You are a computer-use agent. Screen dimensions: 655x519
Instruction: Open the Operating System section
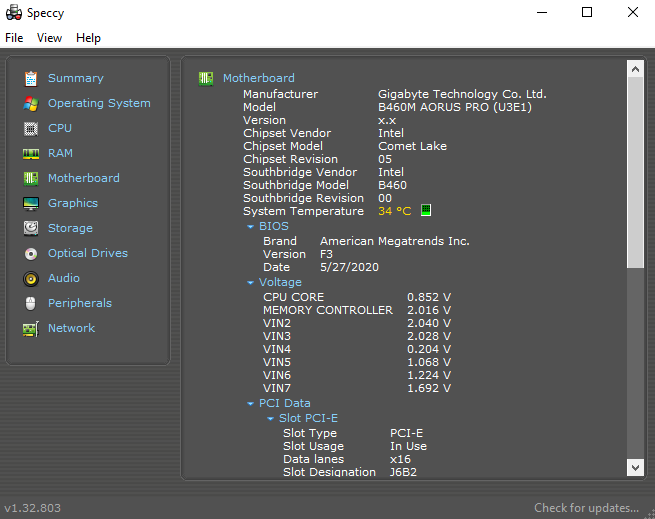coord(99,103)
